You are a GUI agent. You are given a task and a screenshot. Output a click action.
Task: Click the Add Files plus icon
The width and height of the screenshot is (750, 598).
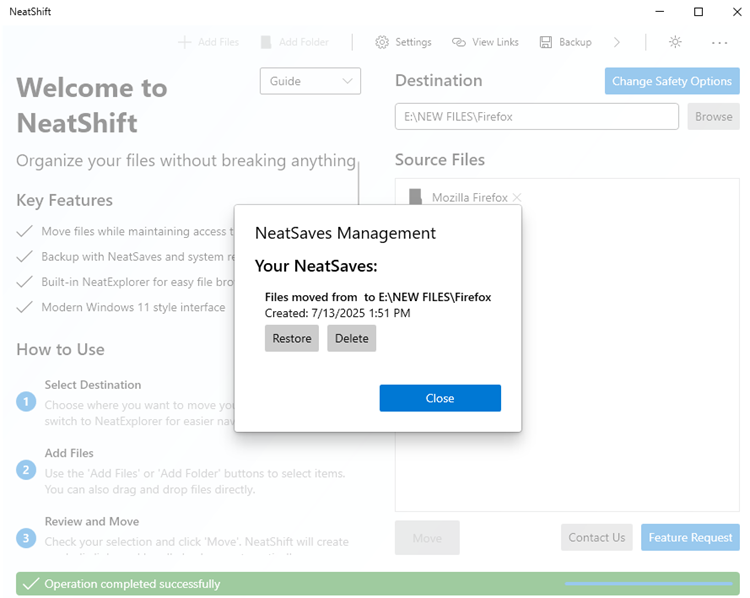point(184,42)
